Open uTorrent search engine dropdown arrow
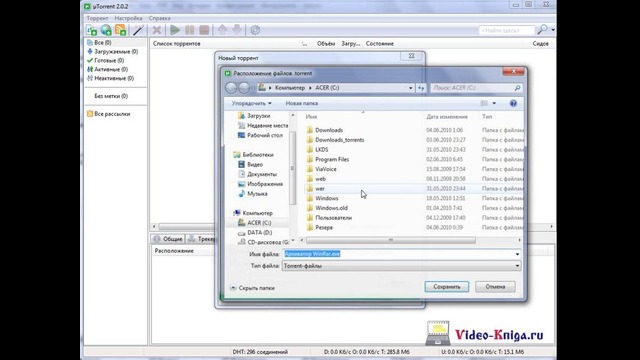This screenshot has width=640, height=360. point(553,29)
